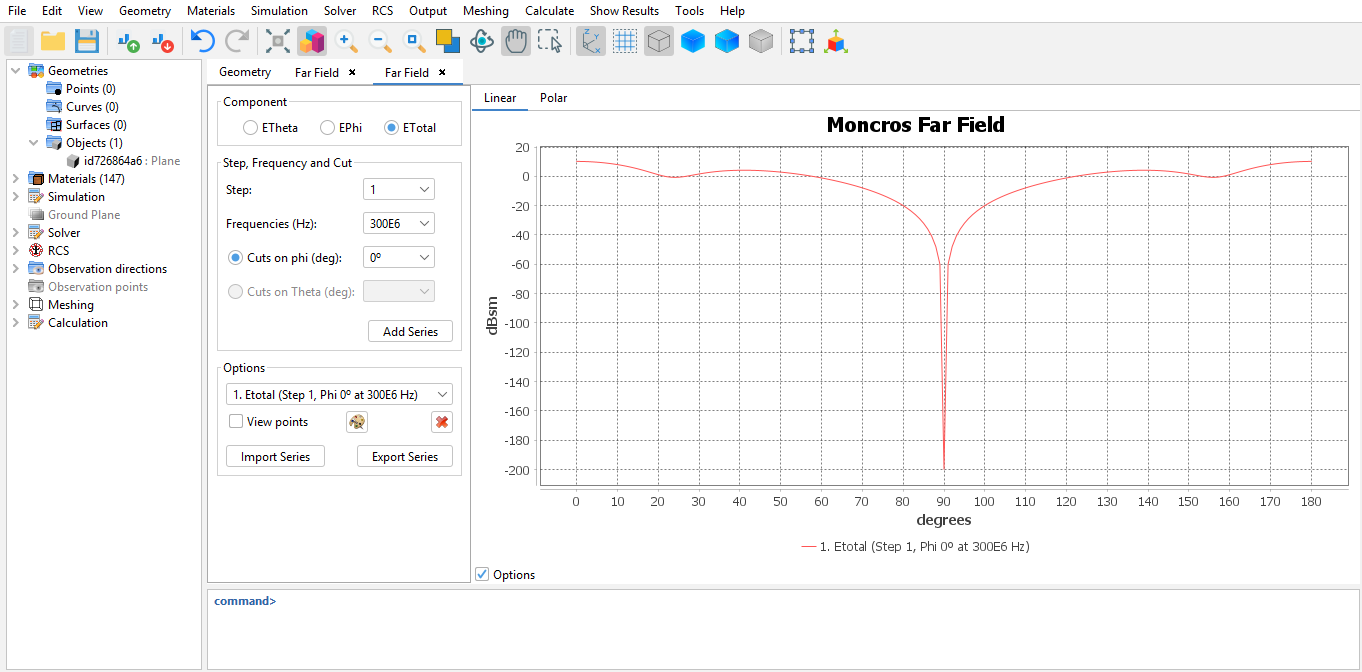1362x672 pixels.
Task: Toggle the XYZ axes icon
Action: (591, 41)
